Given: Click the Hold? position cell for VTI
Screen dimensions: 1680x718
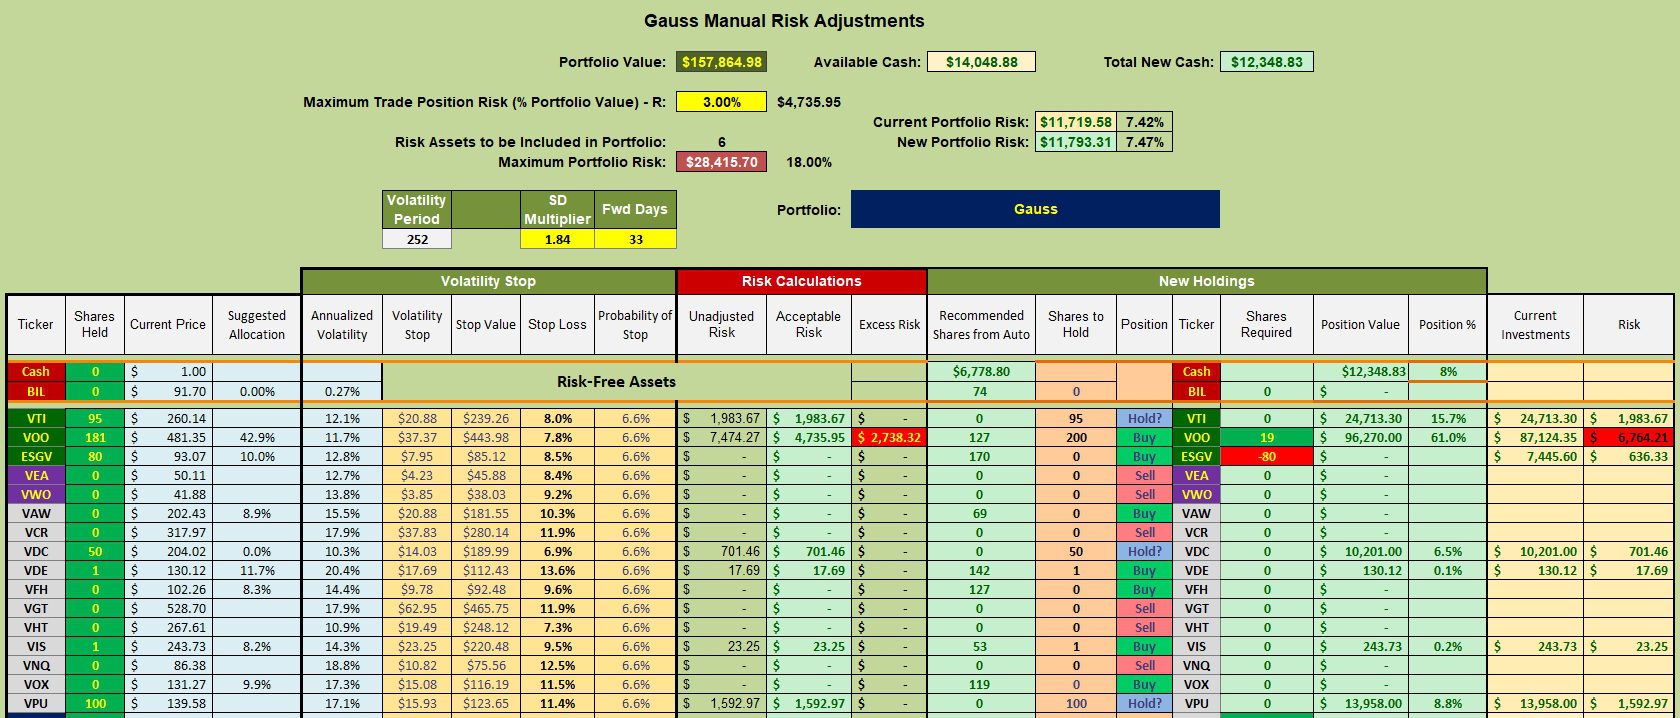Looking at the screenshot, I should coord(1144,418).
